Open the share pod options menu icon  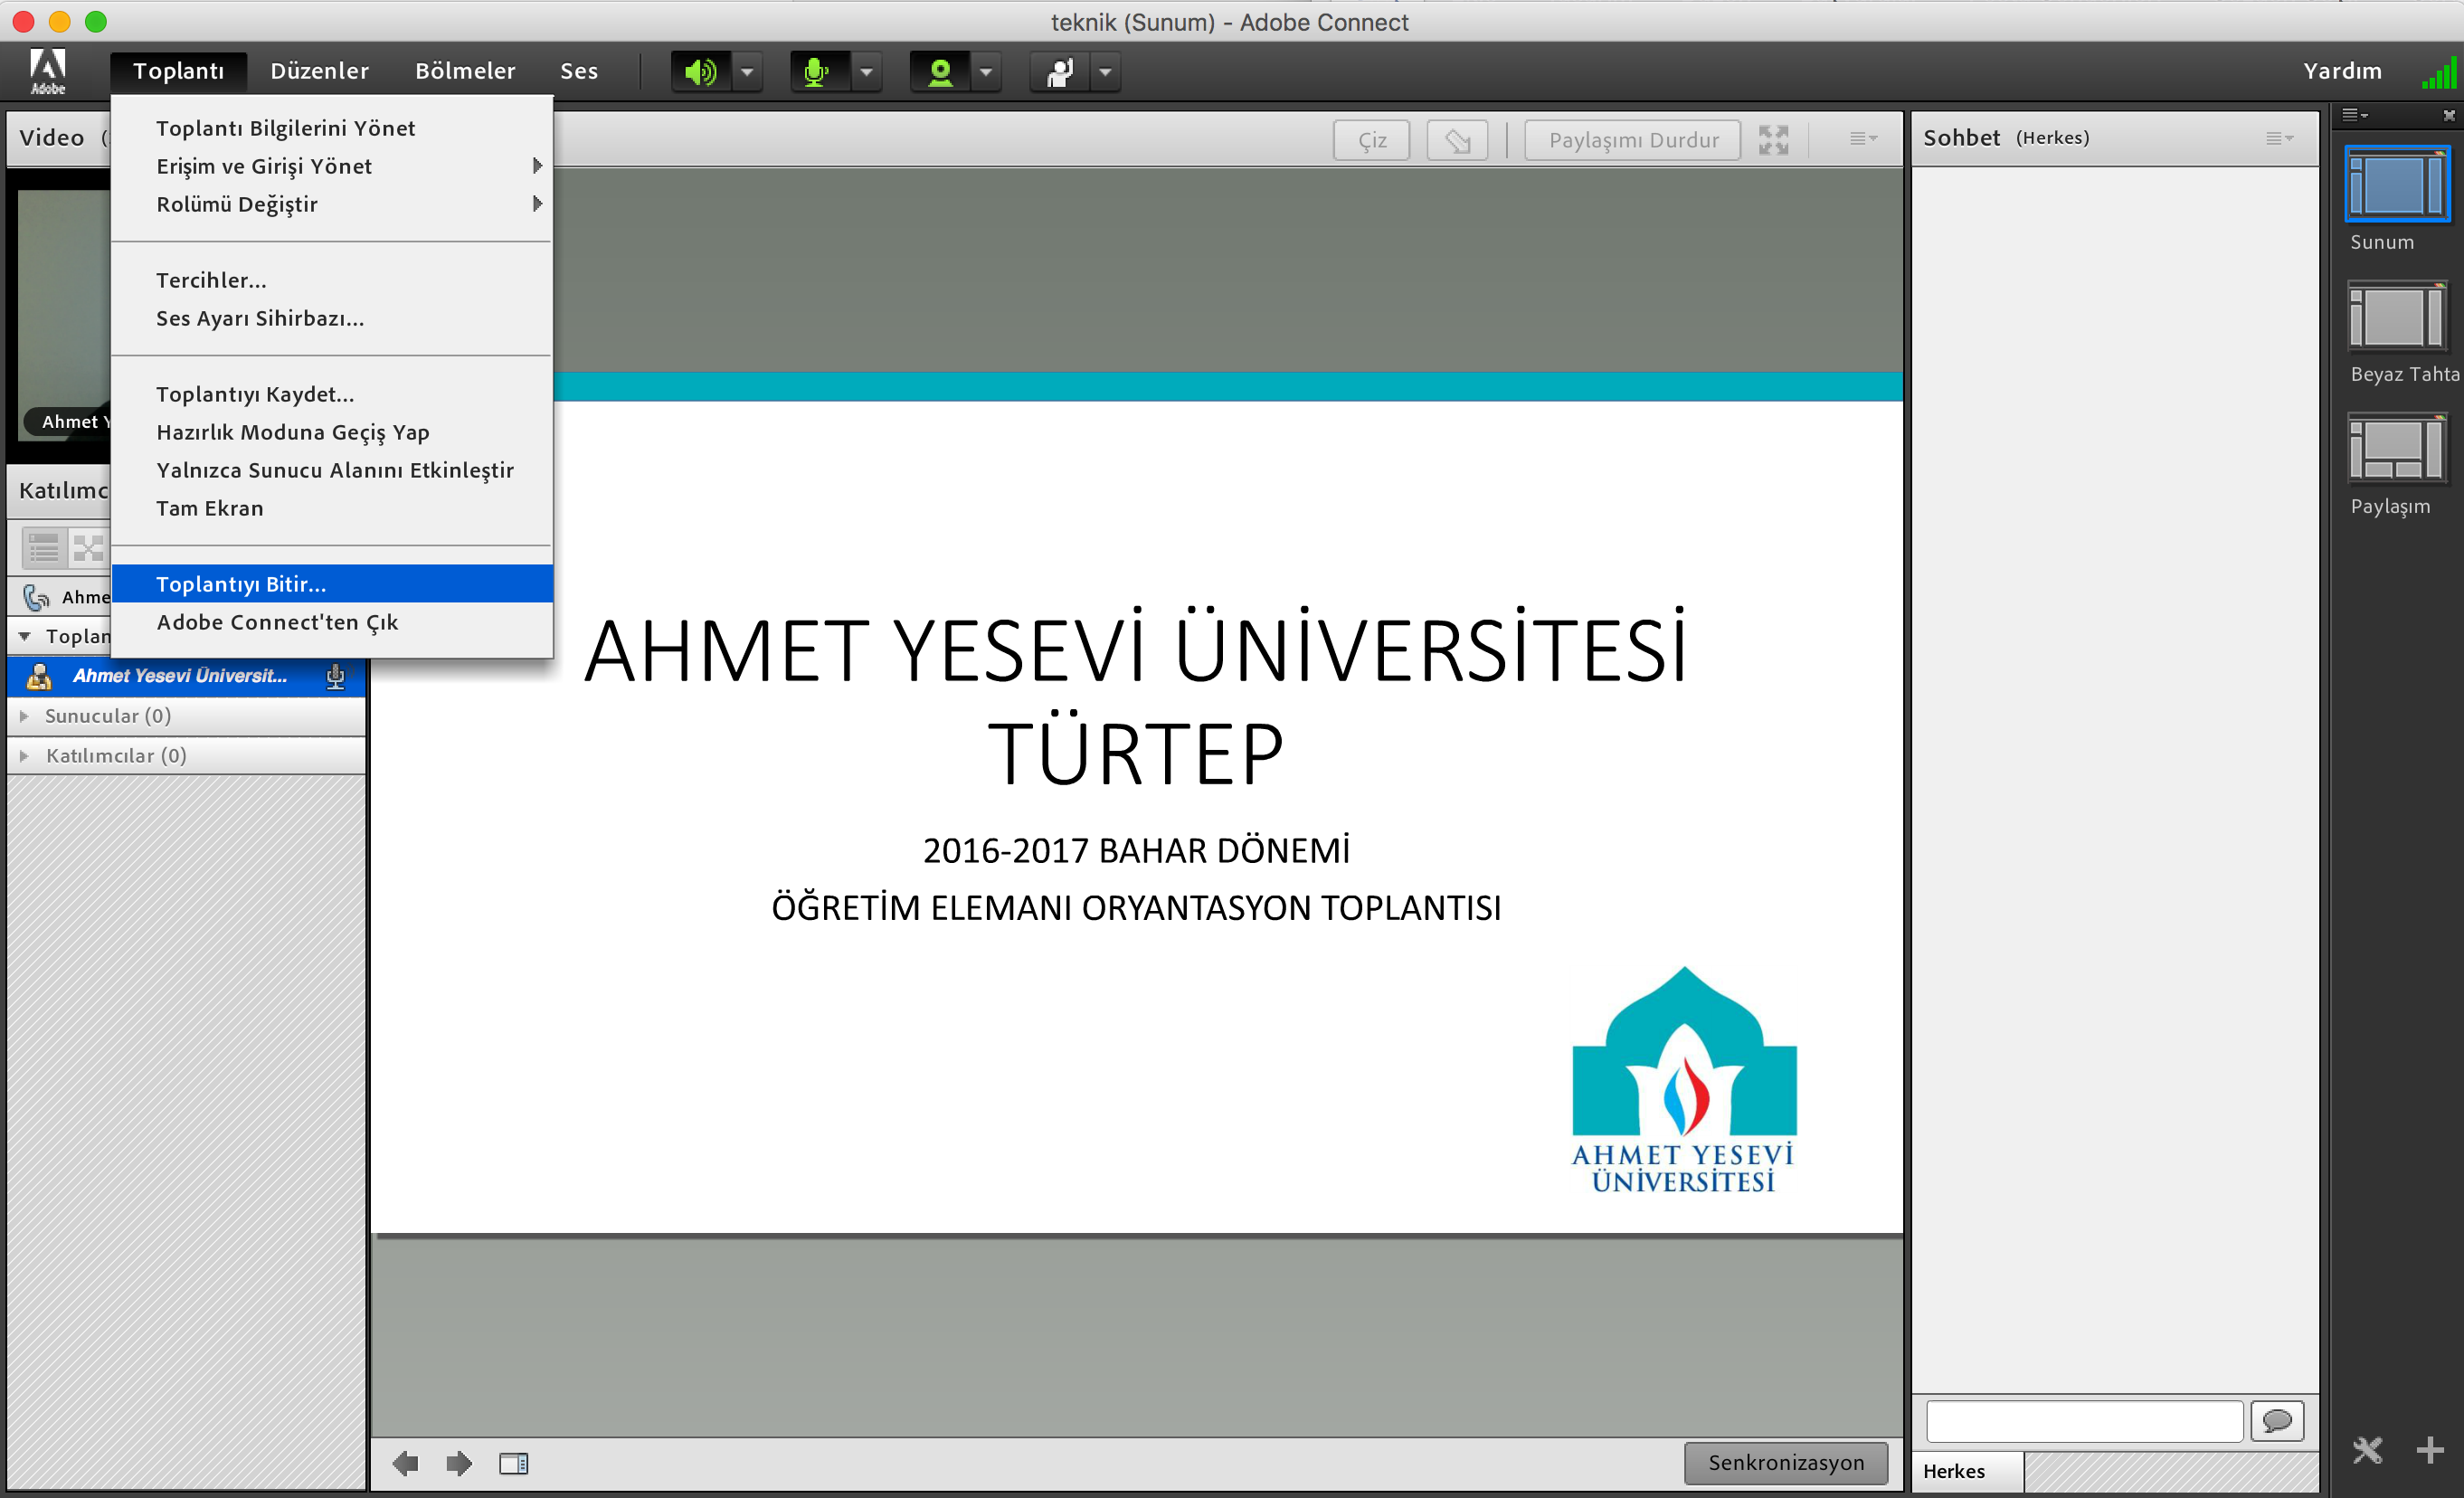click(1863, 139)
